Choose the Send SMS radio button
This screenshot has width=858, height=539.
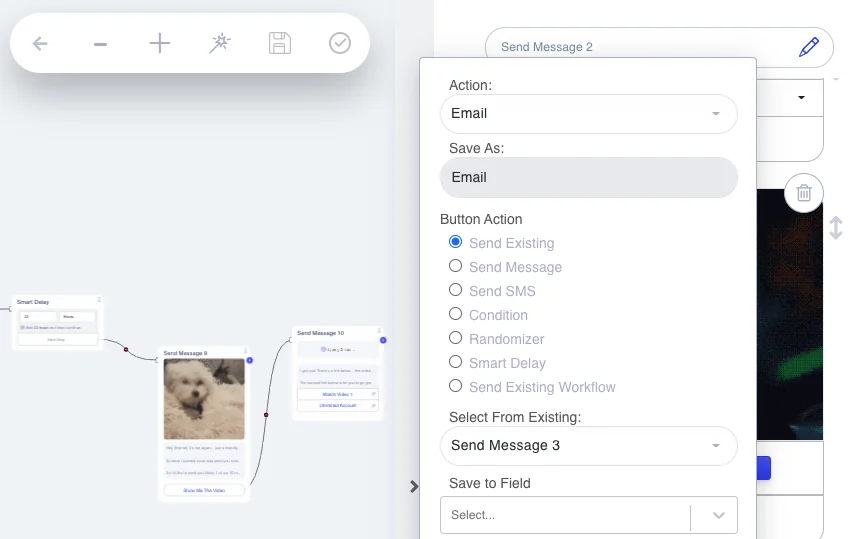455,290
